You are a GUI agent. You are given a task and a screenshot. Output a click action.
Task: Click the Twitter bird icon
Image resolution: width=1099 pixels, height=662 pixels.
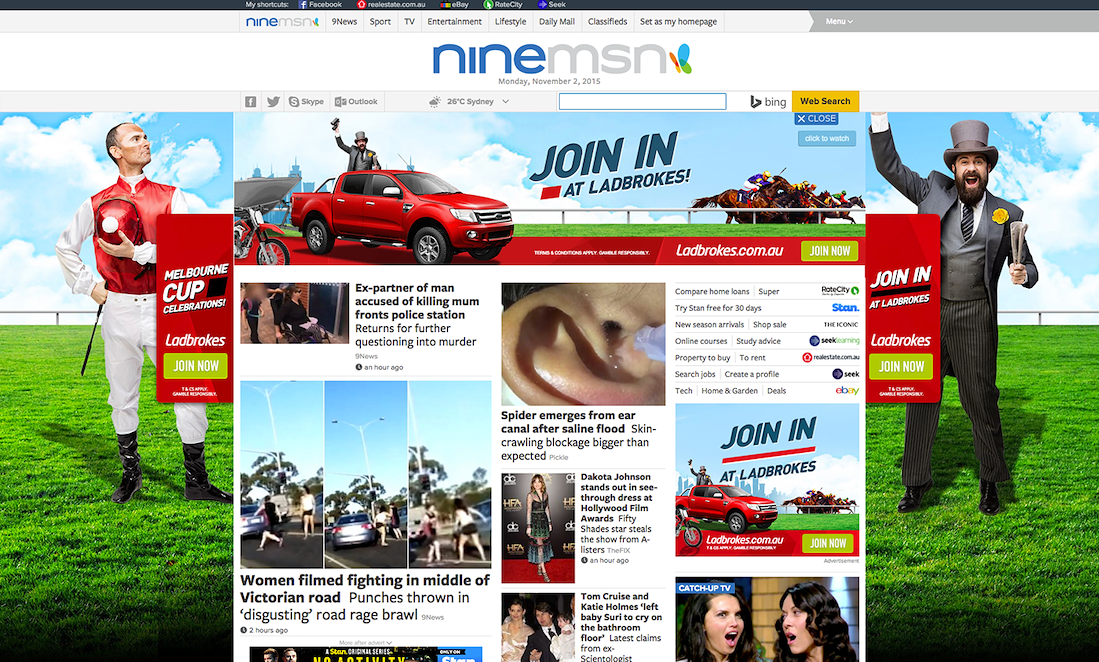pos(273,102)
